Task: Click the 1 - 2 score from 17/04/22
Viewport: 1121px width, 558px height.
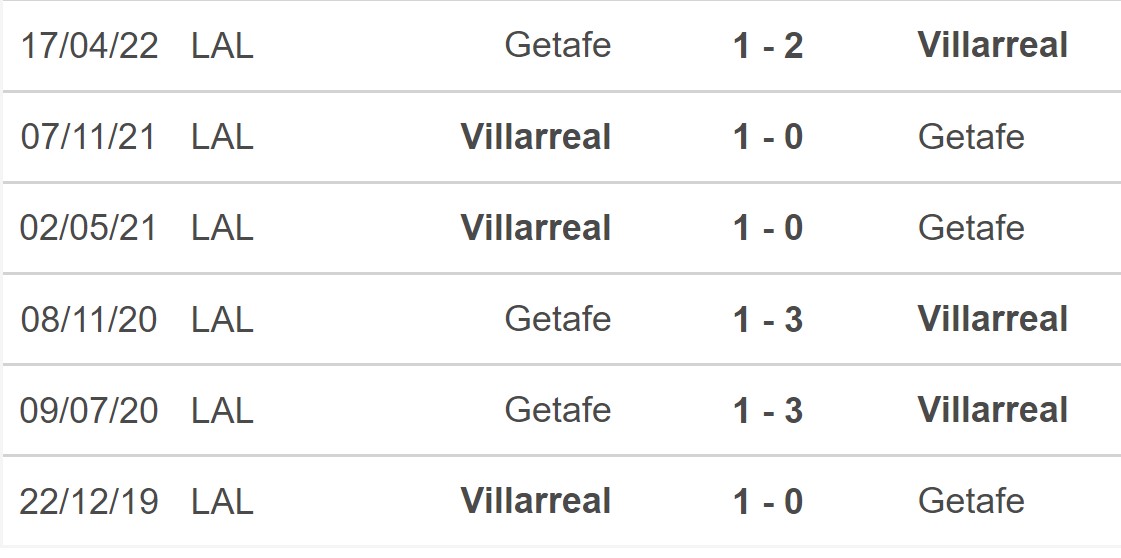Action: pos(767,46)
